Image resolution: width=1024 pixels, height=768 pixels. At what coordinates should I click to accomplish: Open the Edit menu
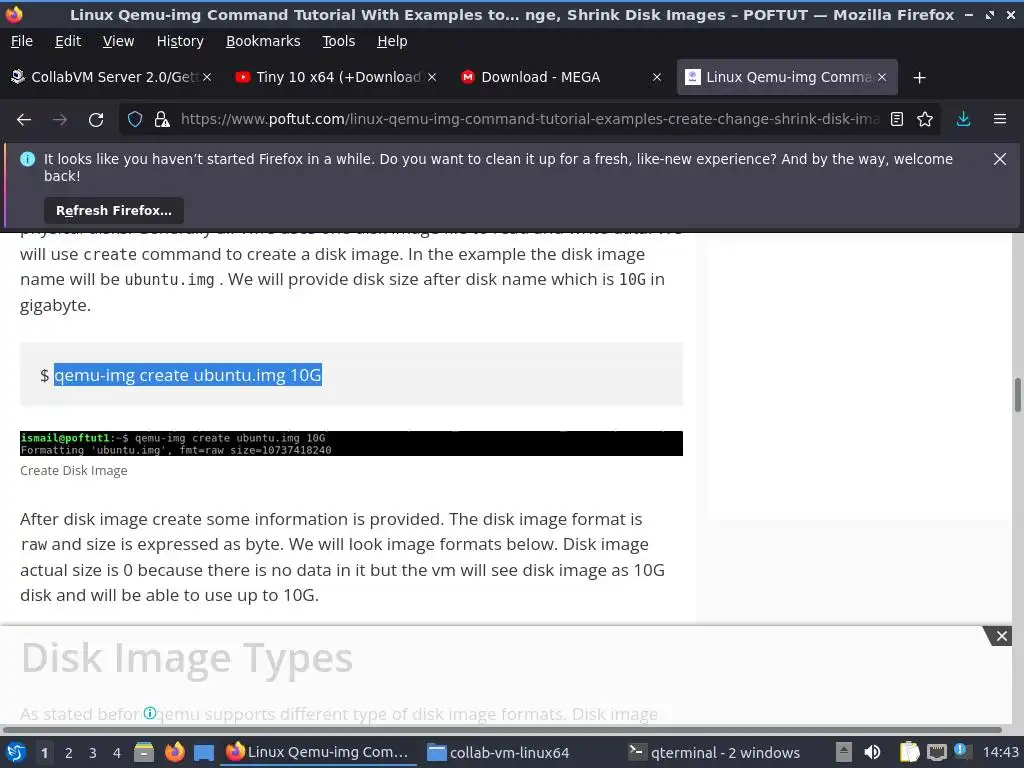[68, 41]
